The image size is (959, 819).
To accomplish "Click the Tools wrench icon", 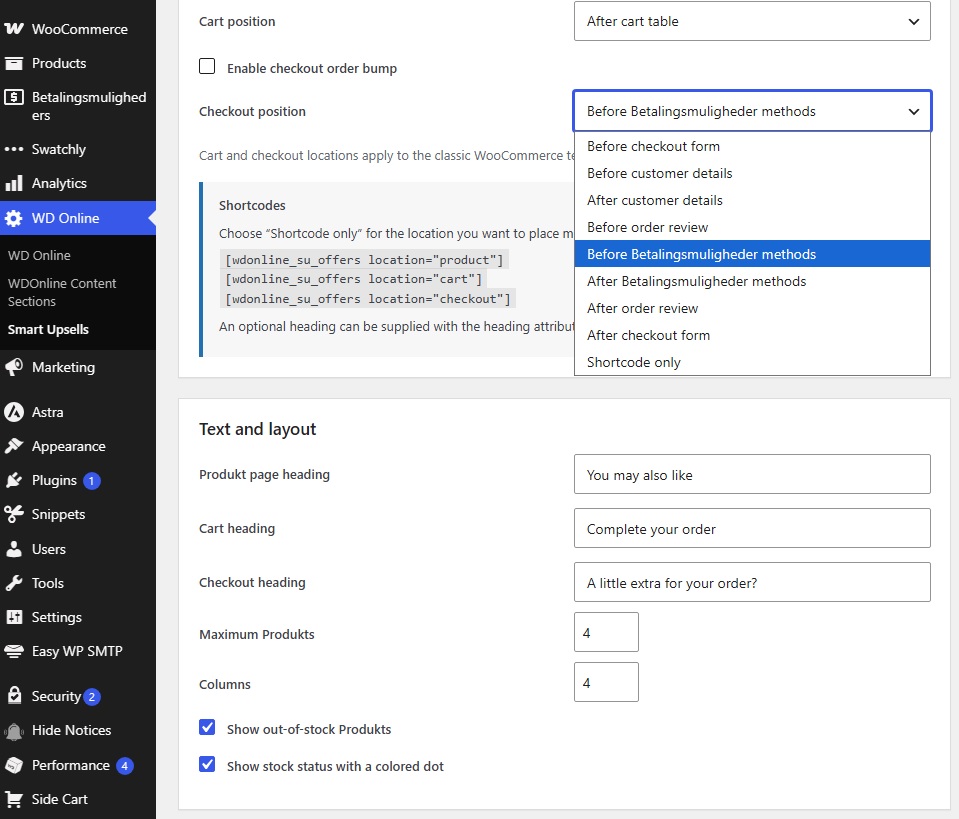I will pyautogui.click(x=13, y=583).
